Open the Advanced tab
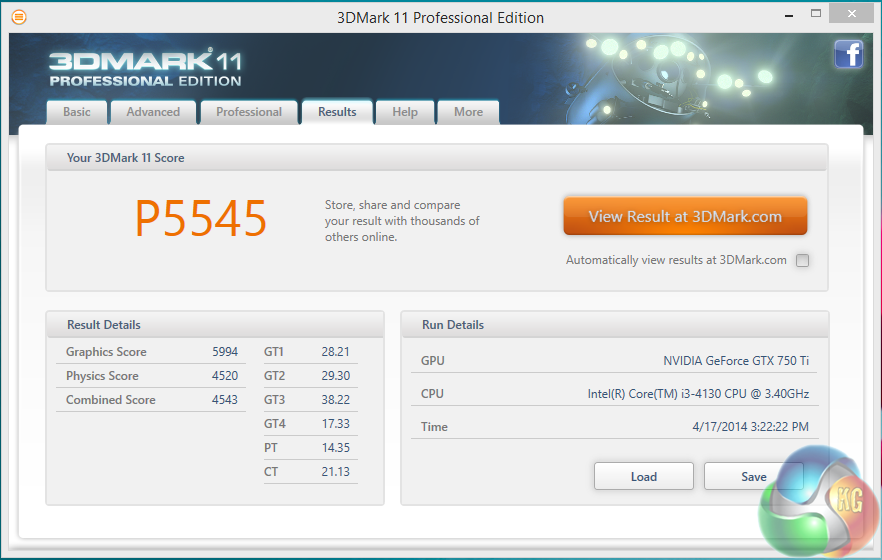The width and height of the screenshot is (882, 560). coord(153,112)
